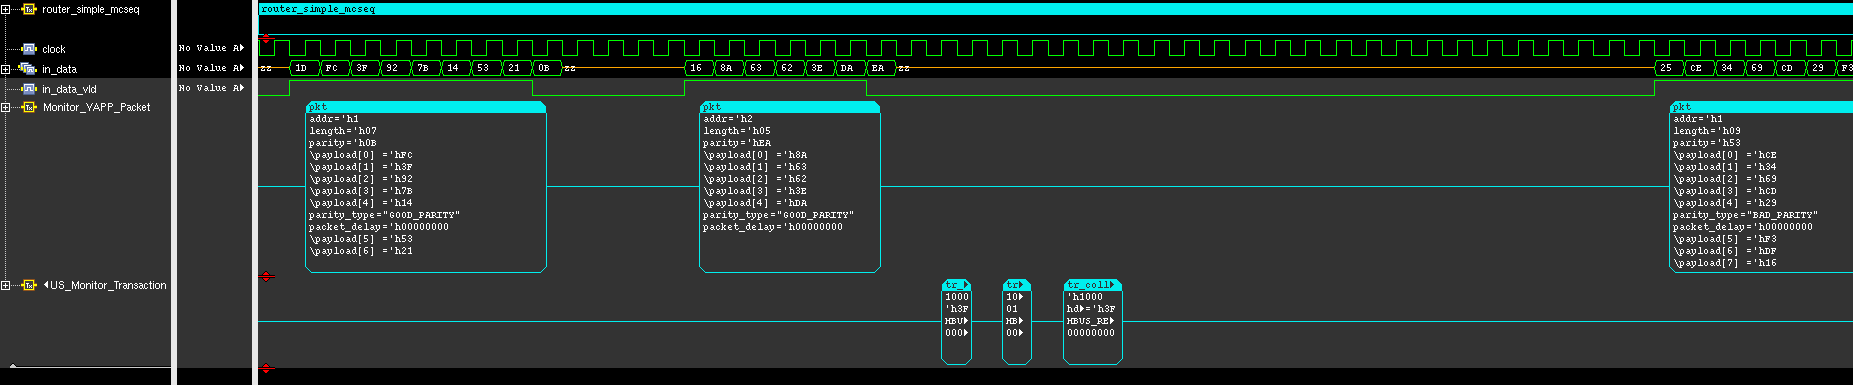Click the in_data 'No Value' cell
This screenshot has height=385, width=1853.
click(211, 68)
